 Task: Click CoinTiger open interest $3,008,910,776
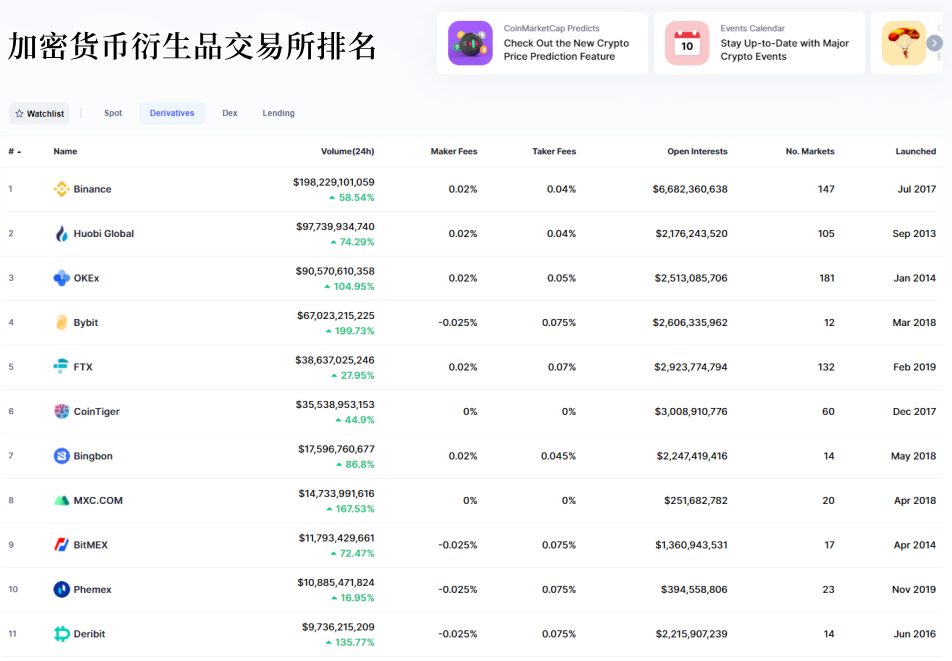(x=691, y=411)
